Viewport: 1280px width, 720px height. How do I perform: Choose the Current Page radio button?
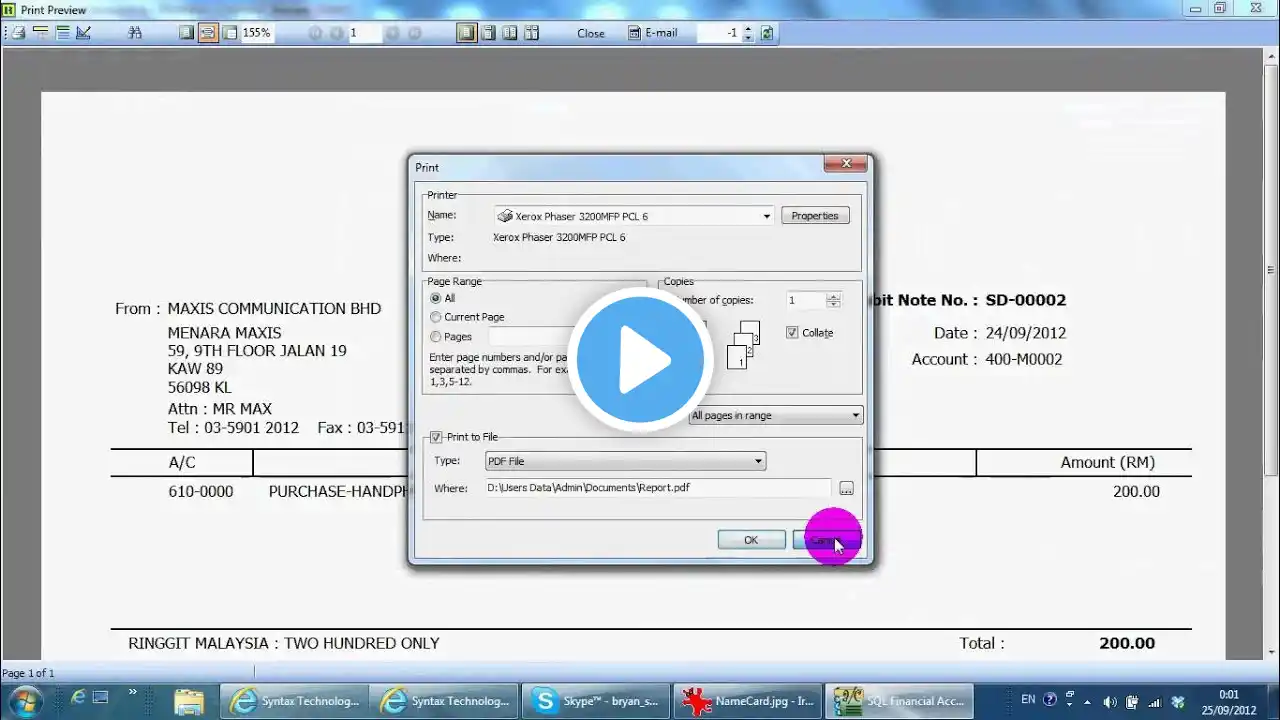click(467, 317)
